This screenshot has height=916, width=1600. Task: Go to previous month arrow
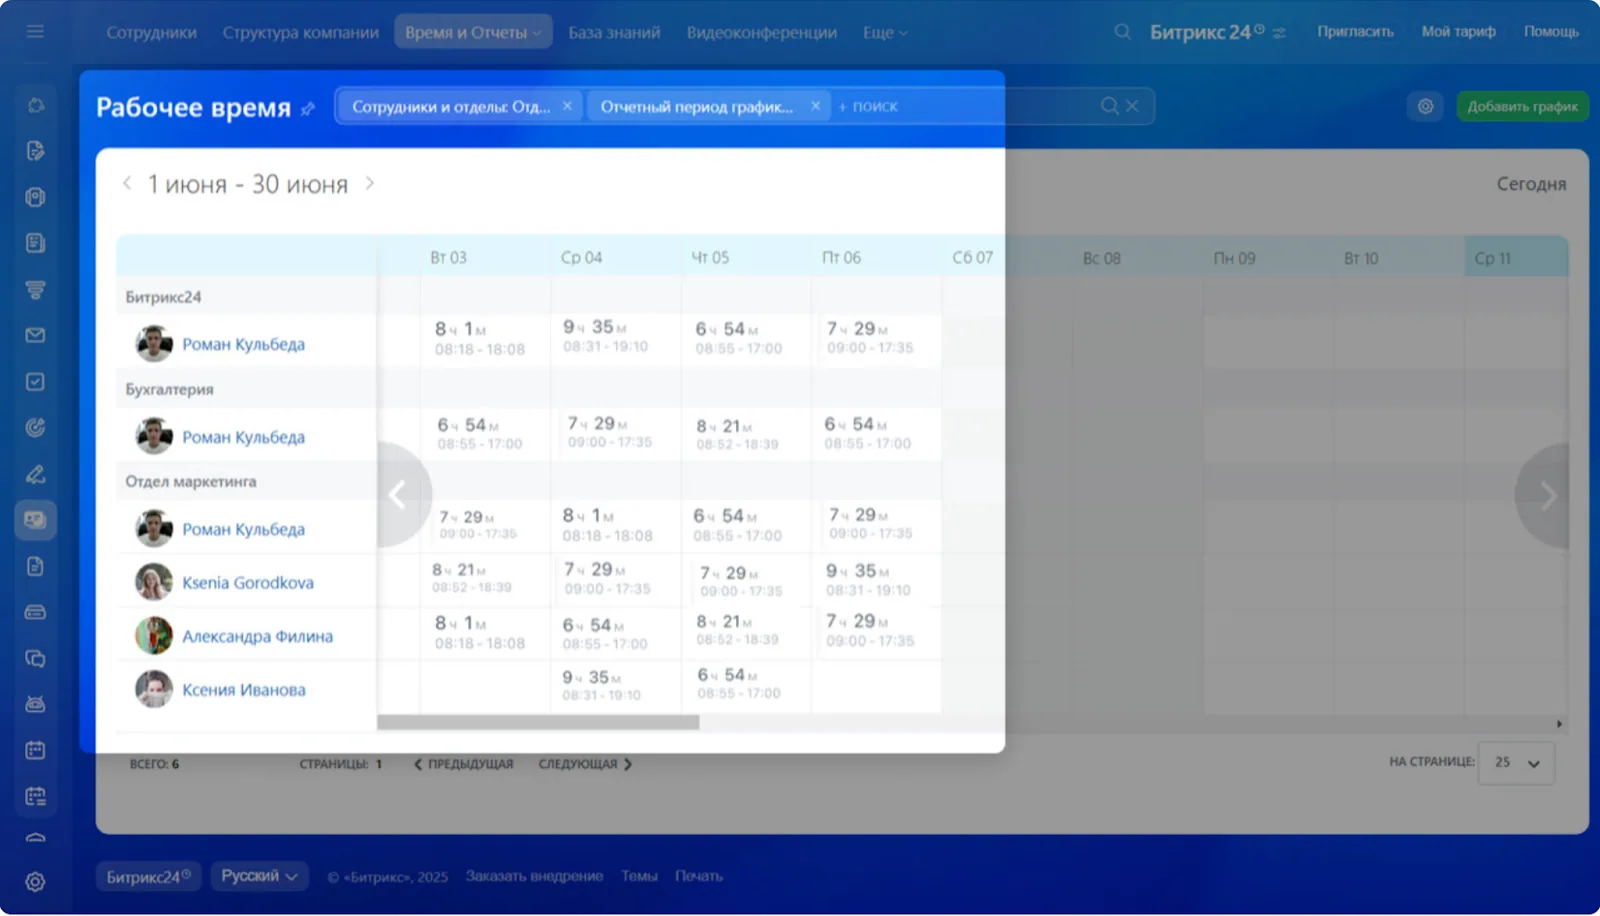pyautogui.click(x=127, y=183)
